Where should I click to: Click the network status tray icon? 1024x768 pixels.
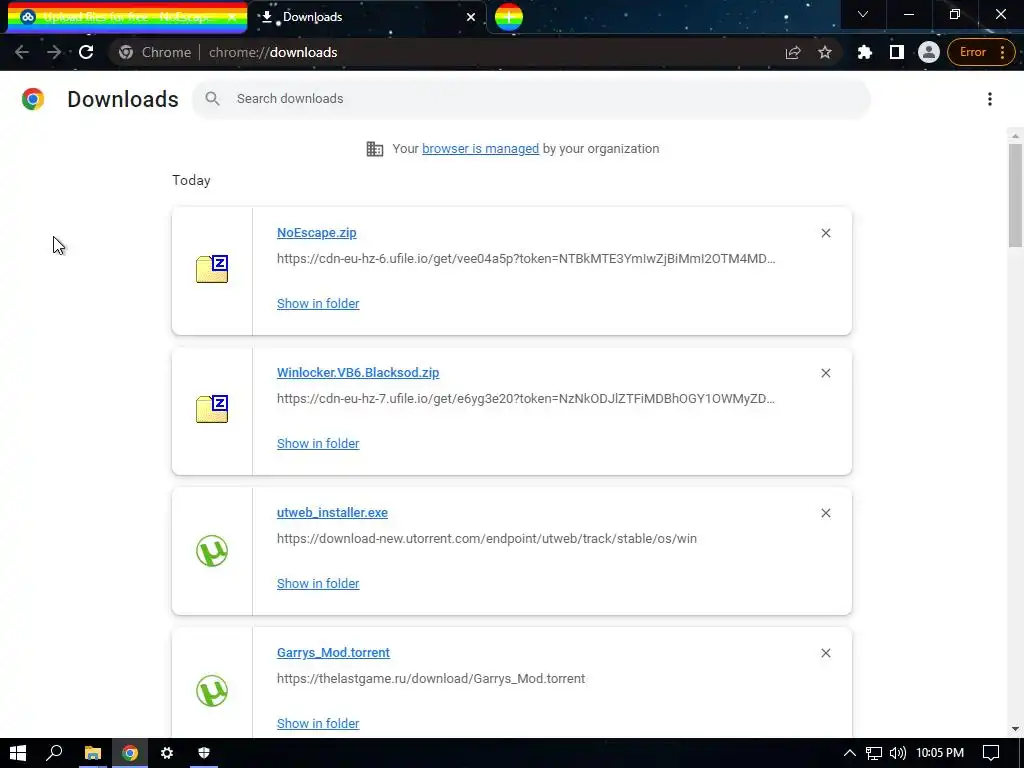874,753
